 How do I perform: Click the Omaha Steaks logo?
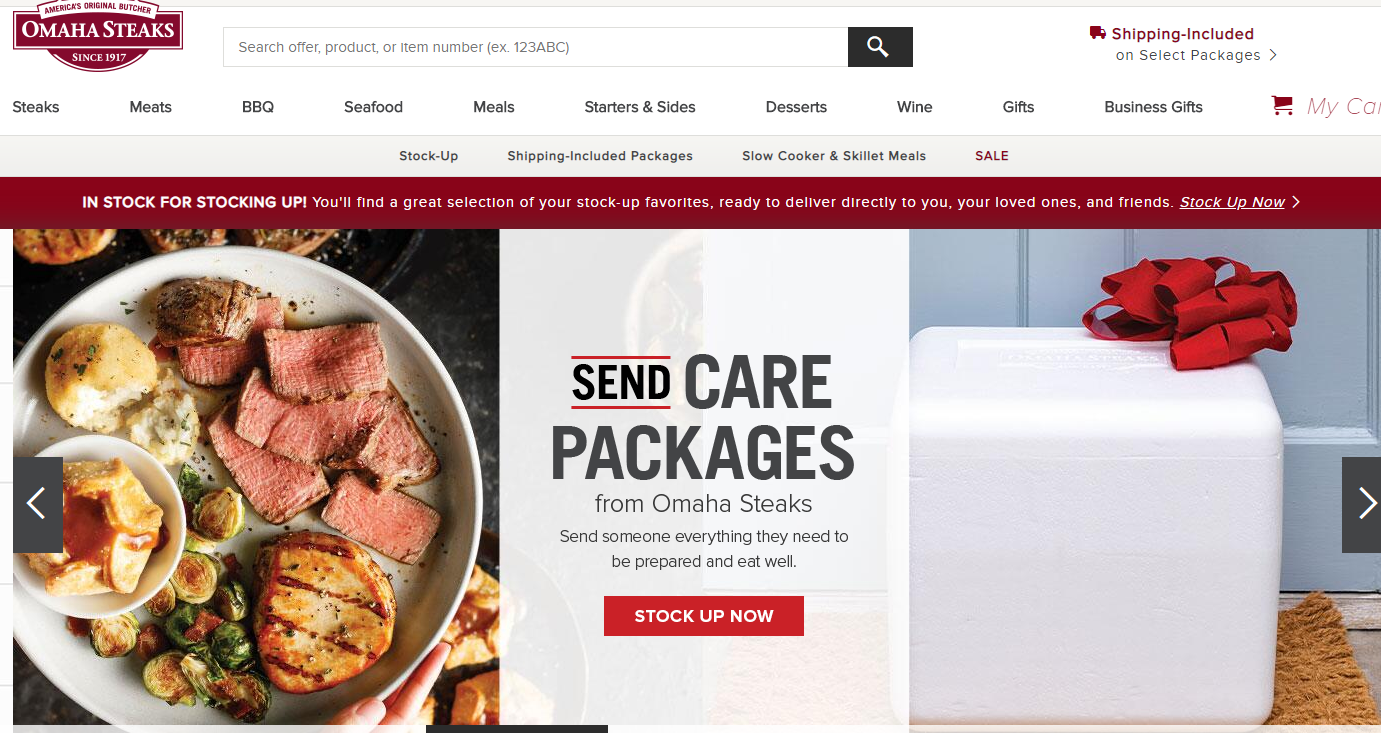click(98, 36)
